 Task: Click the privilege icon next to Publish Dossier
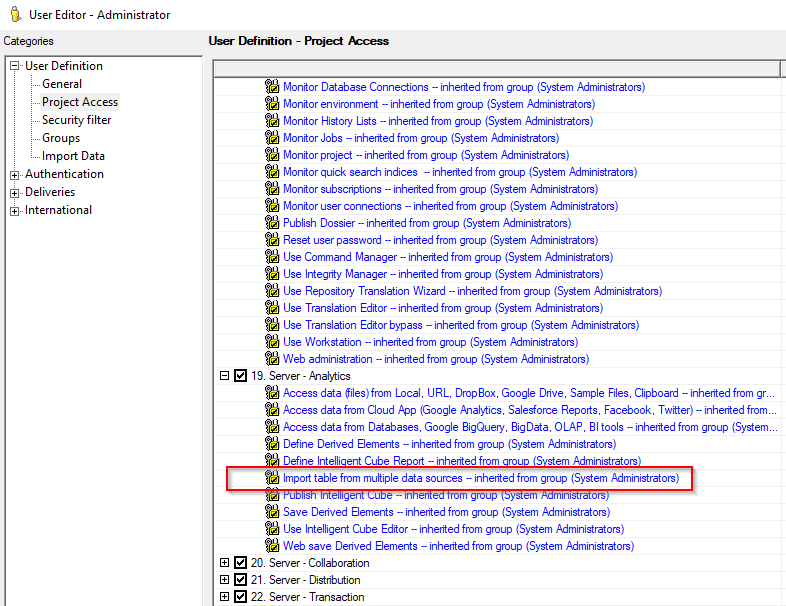[x=272, y=223]
